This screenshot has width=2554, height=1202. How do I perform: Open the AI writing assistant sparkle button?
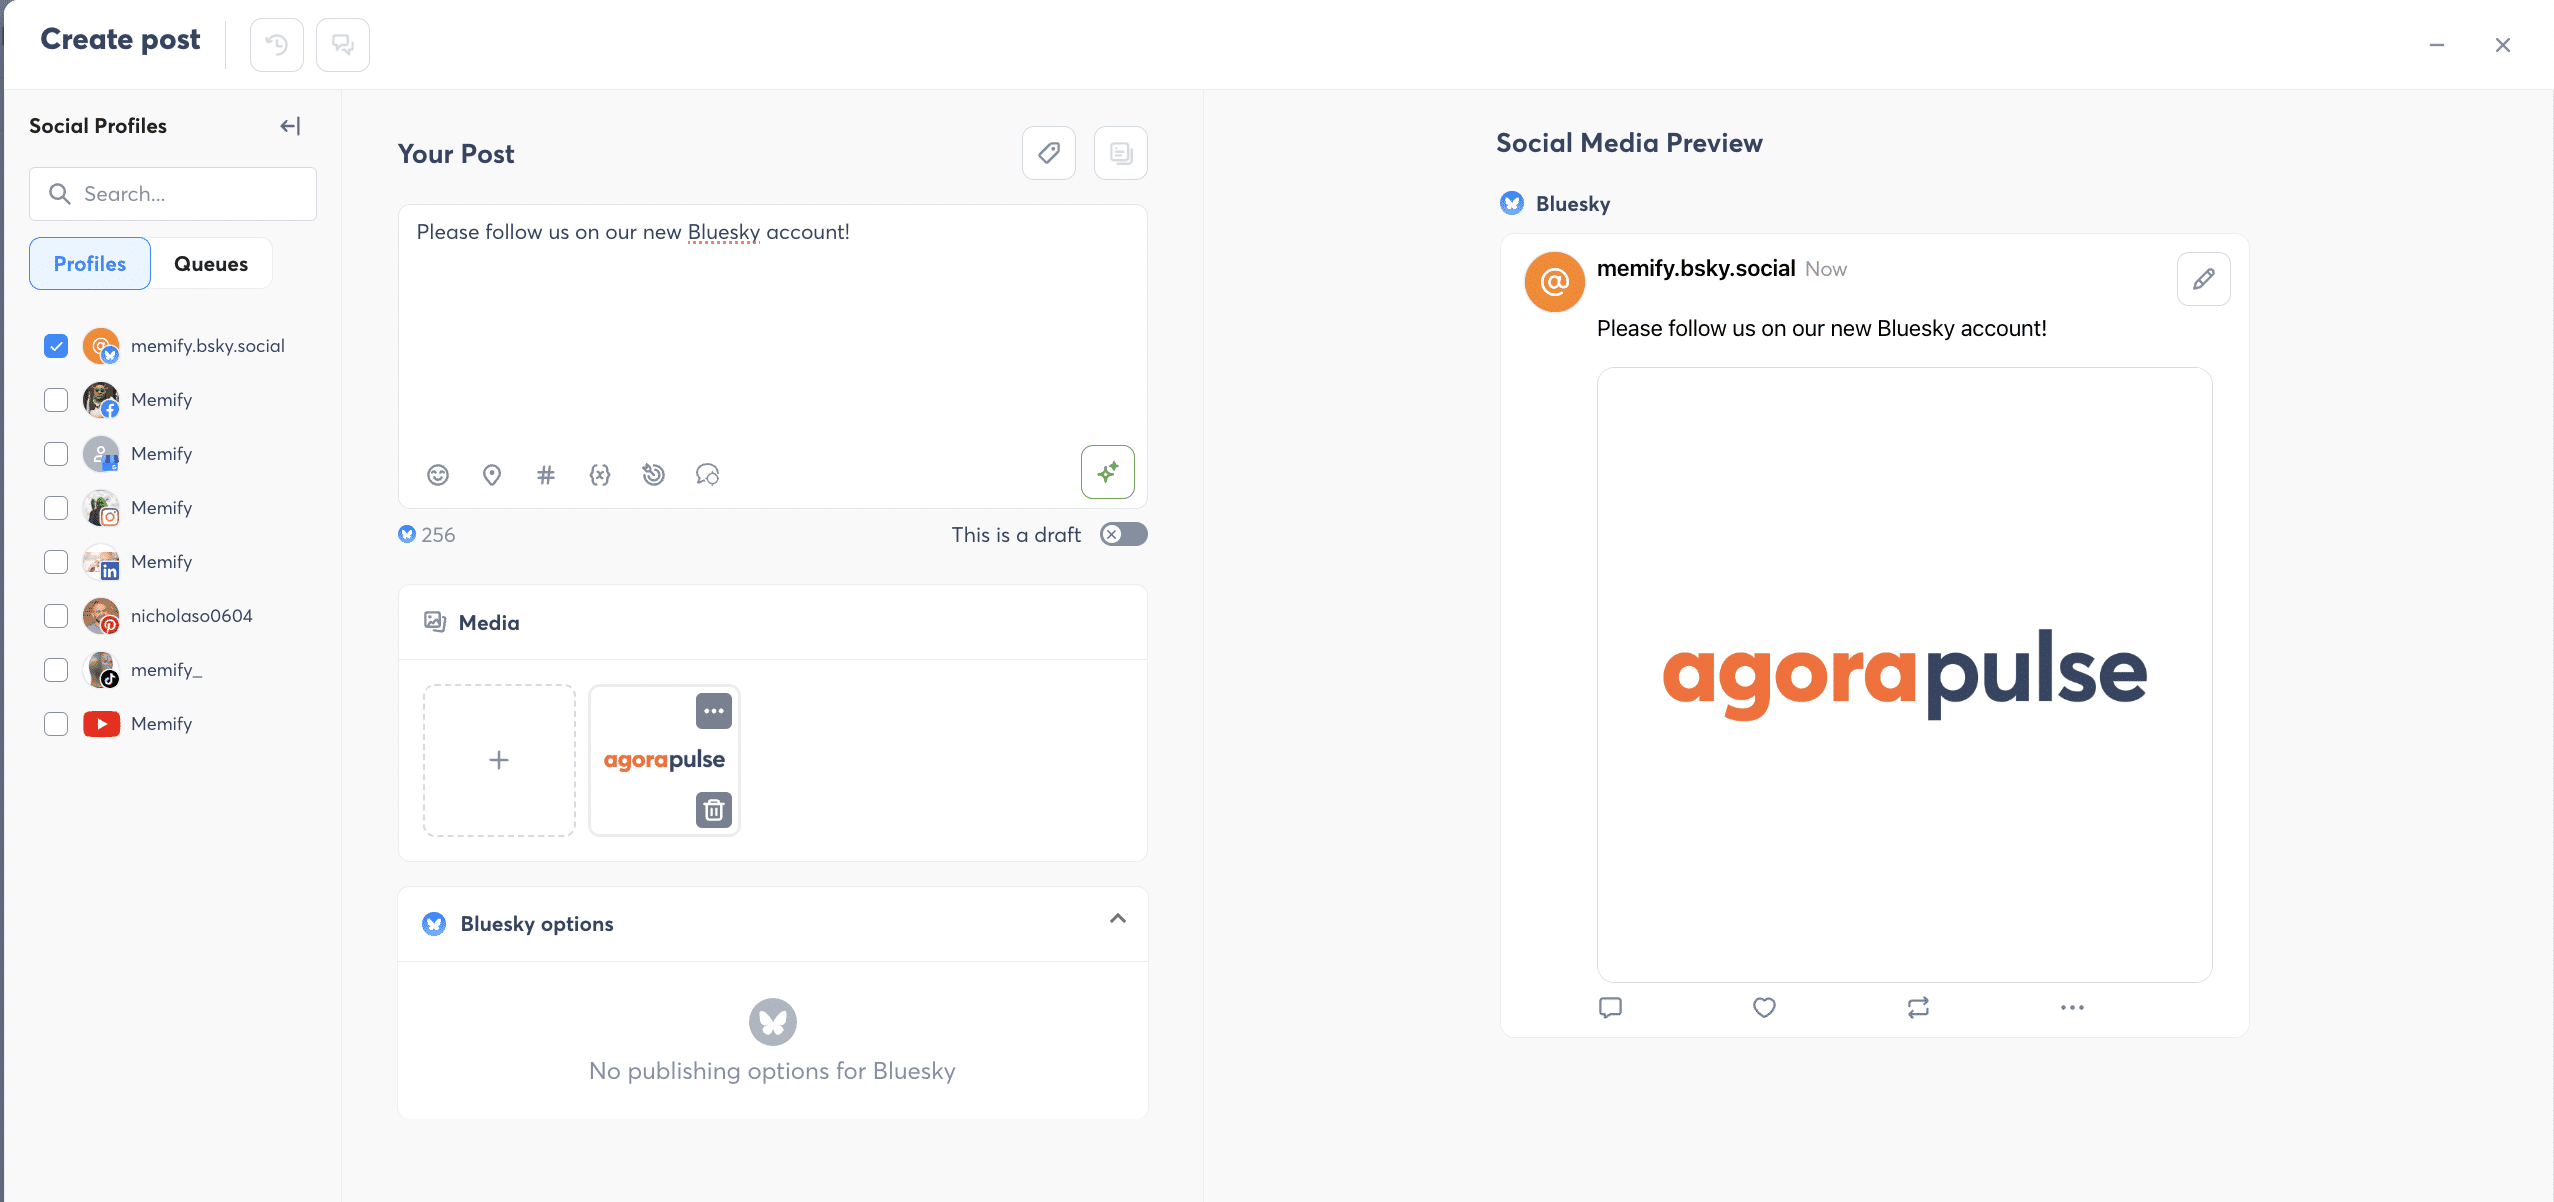point(1108,472)
